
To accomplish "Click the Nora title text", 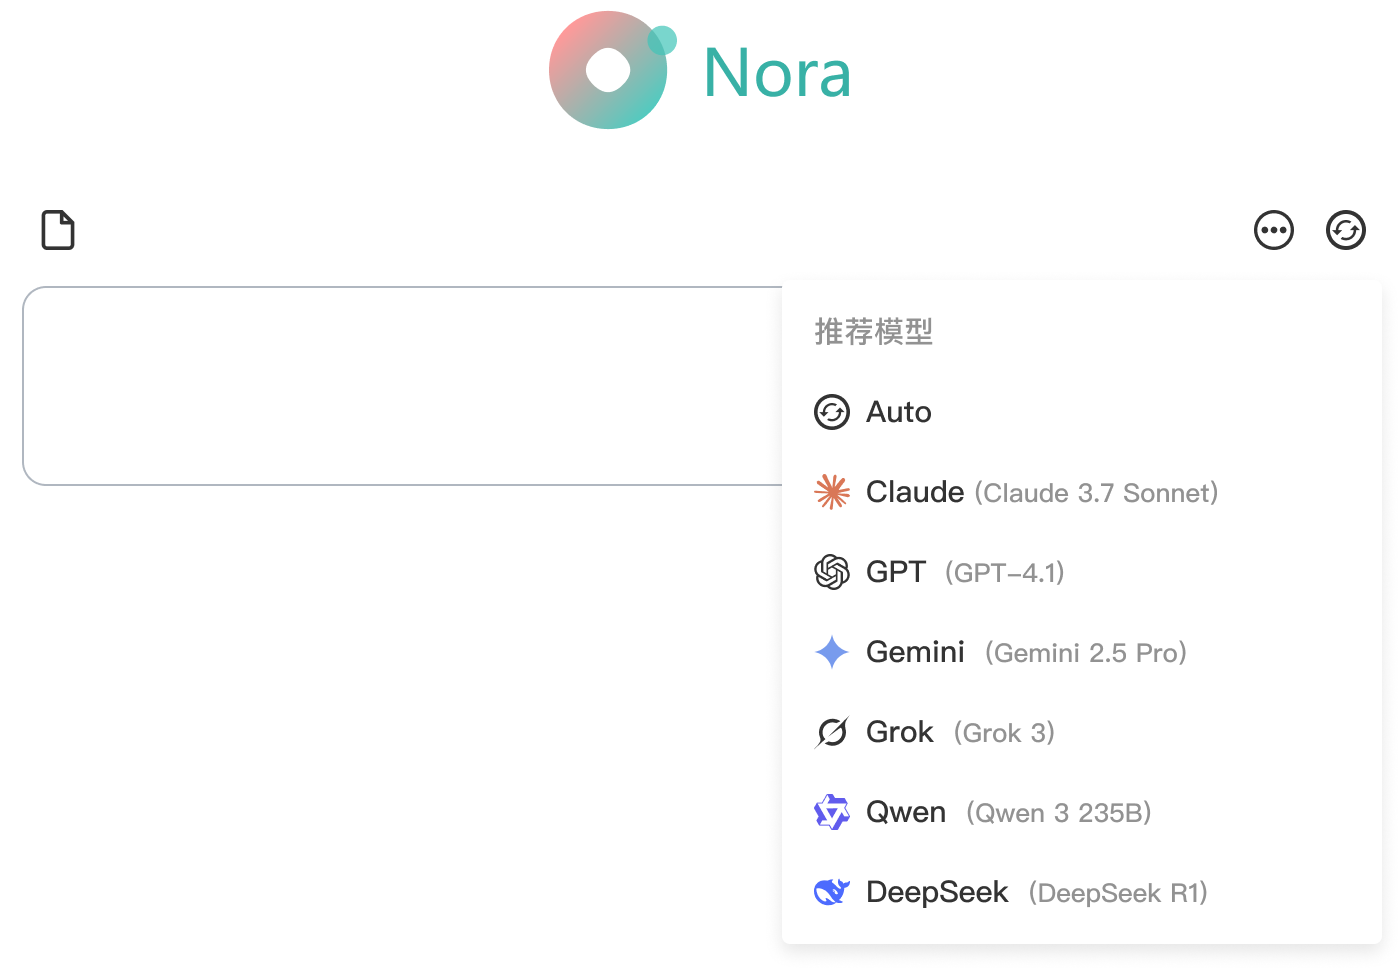I will tap(778, 73).
